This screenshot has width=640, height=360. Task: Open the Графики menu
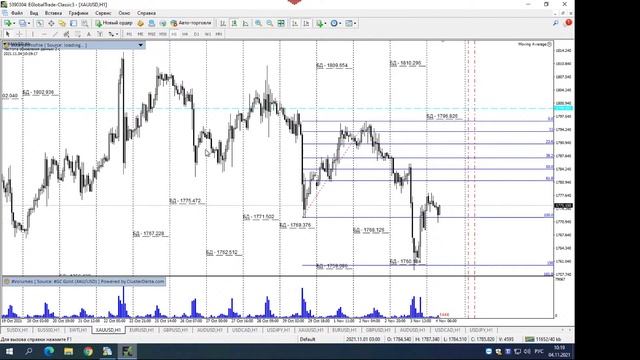pos(78,13)
